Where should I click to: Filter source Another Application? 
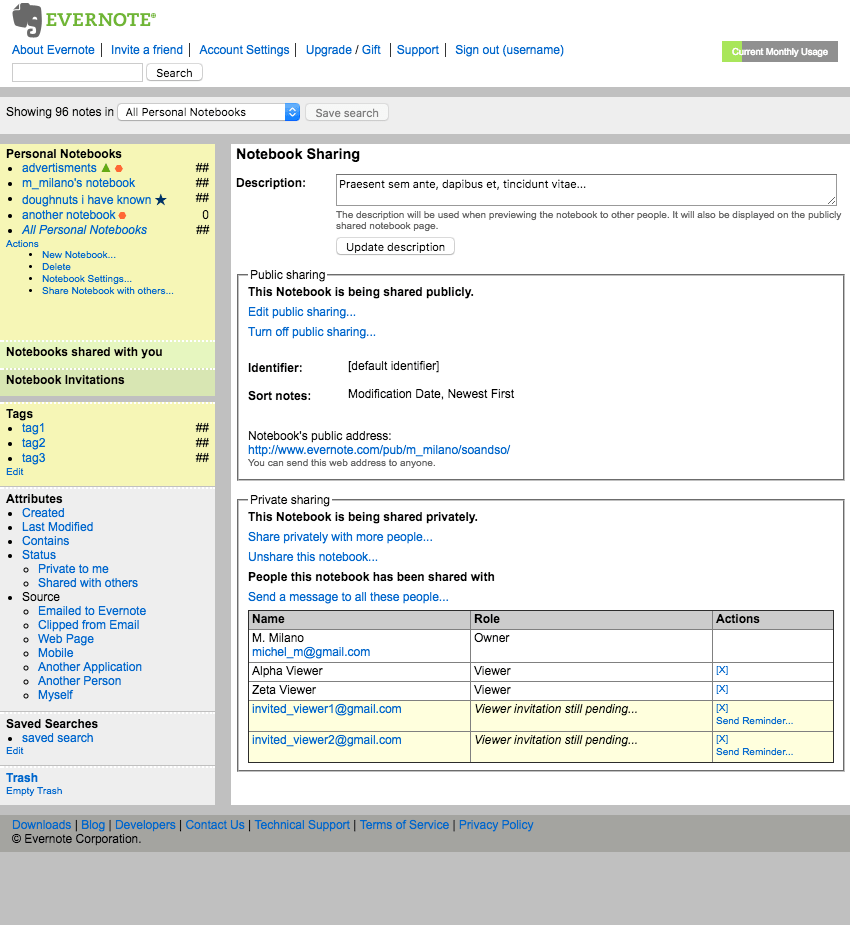90,667
